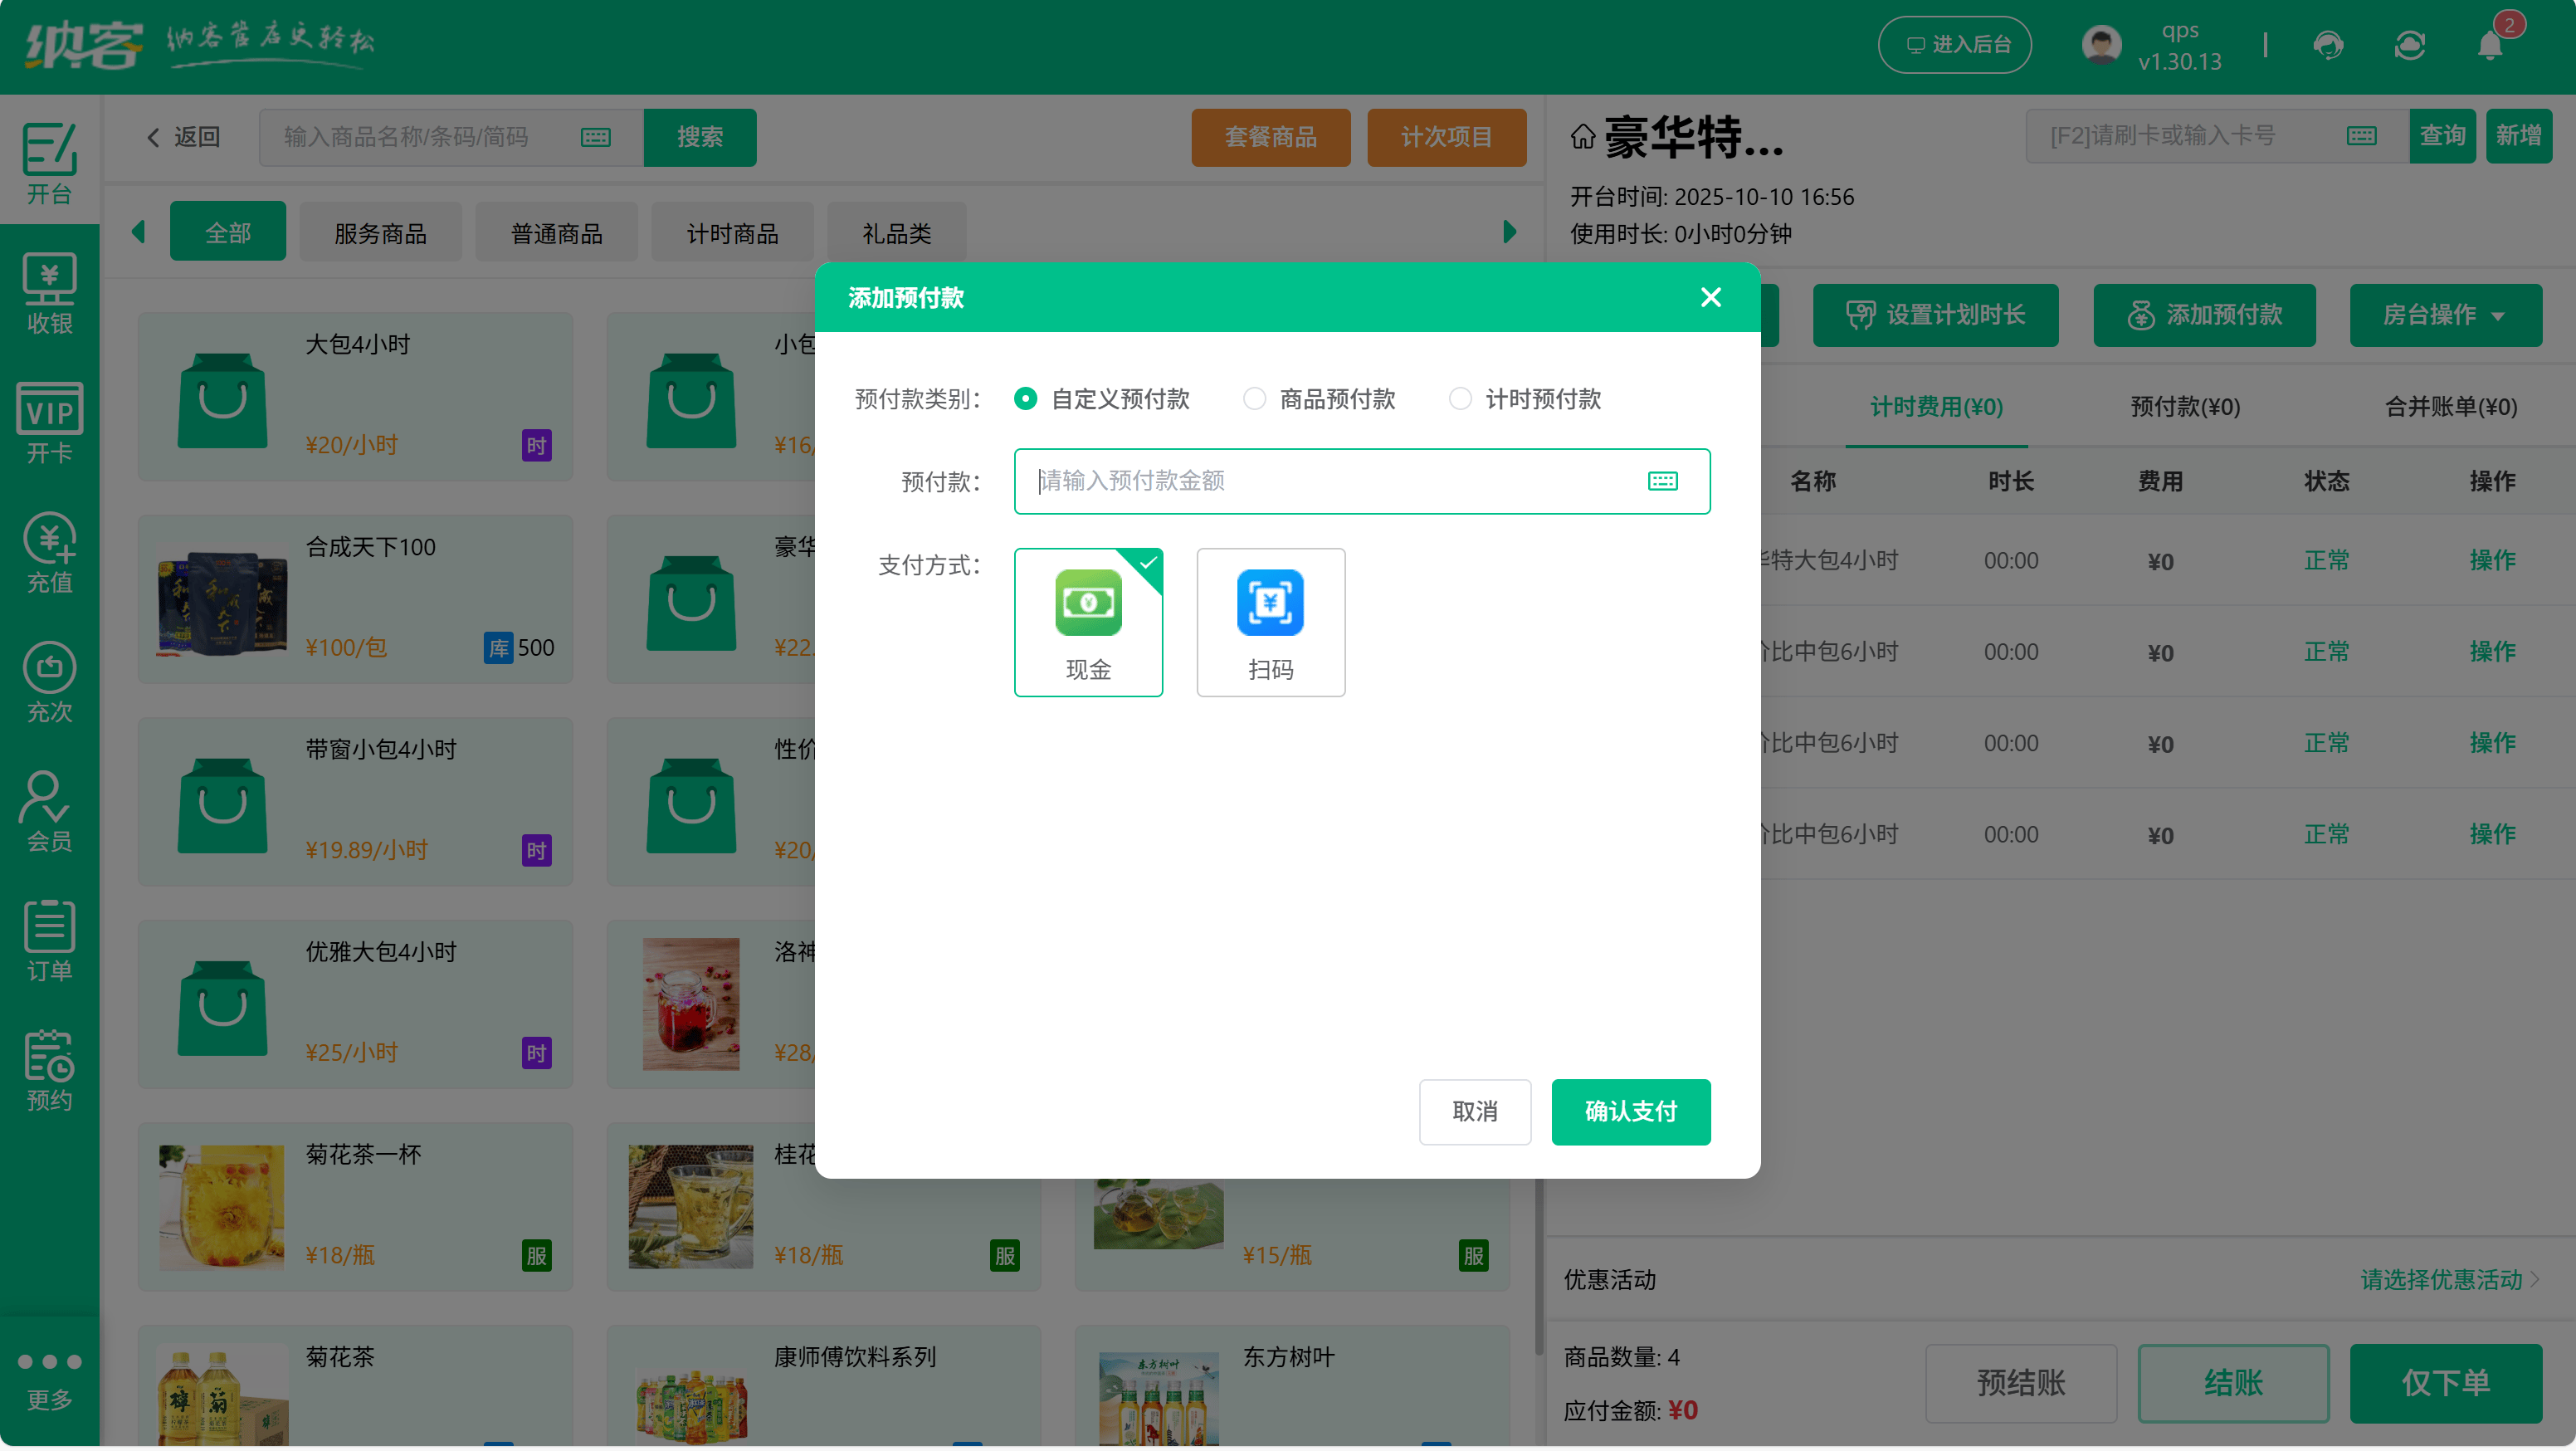Click the 结账 button
This screenshot has width=2576, height=1451.
(x=2233, y=1383)
